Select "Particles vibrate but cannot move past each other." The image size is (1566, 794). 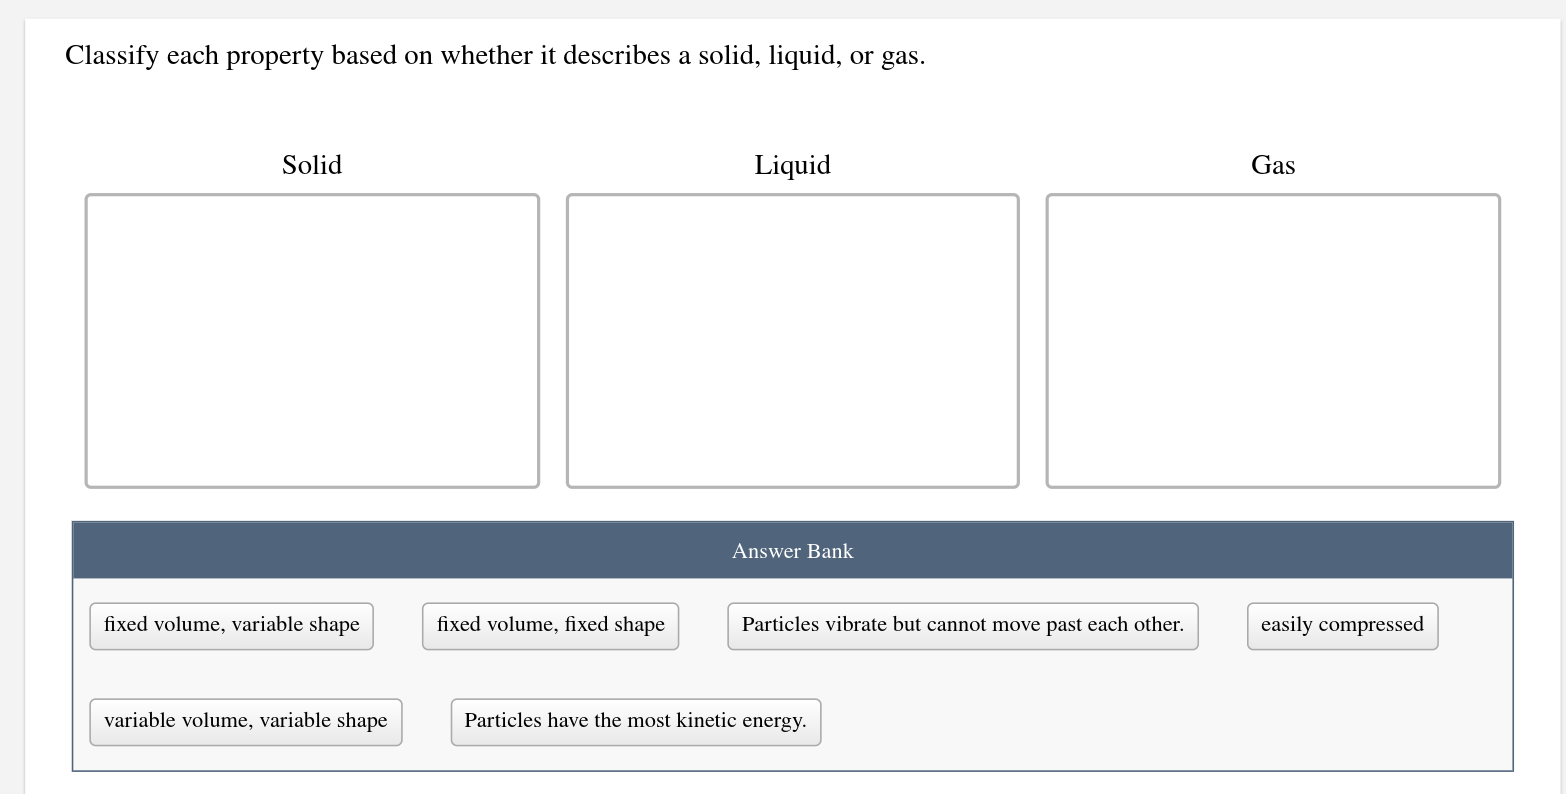pyautogui.click(x=962, y=624)
